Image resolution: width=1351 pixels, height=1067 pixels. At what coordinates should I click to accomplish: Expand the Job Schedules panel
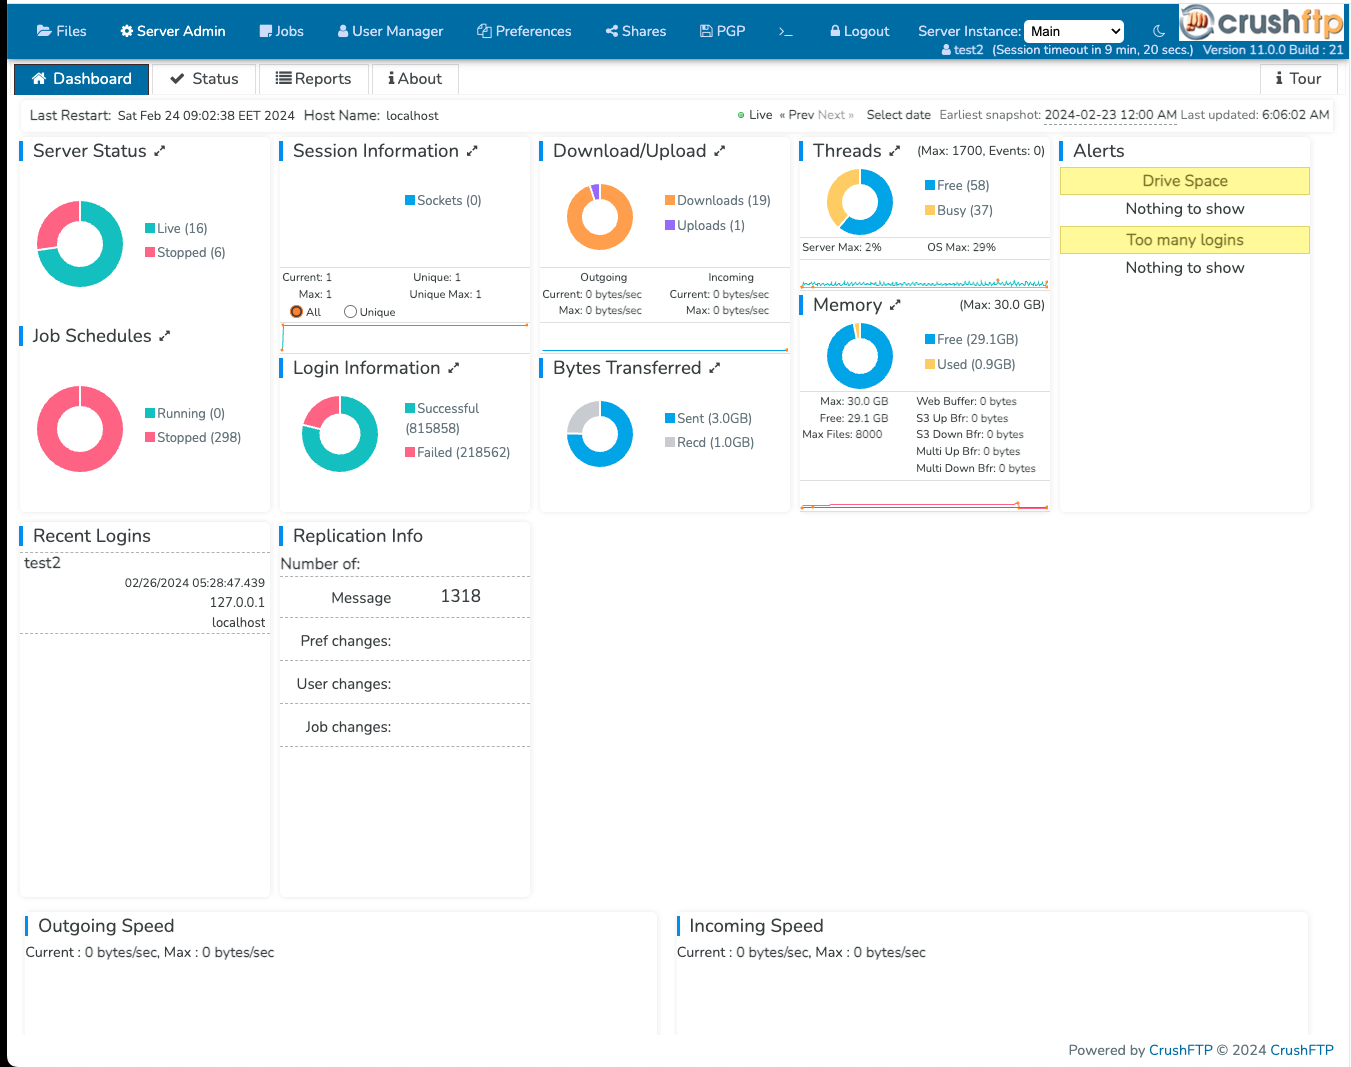pyautogui.click(x=165, y=336)
